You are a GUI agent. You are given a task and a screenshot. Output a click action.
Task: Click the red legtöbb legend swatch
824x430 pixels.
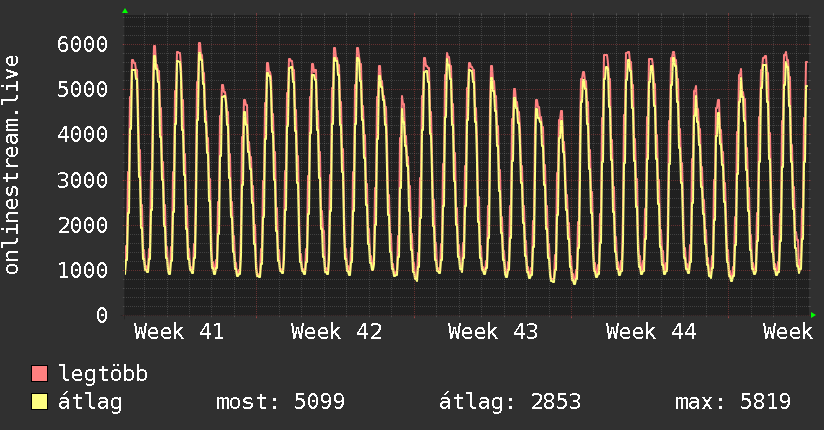(40, 374)
